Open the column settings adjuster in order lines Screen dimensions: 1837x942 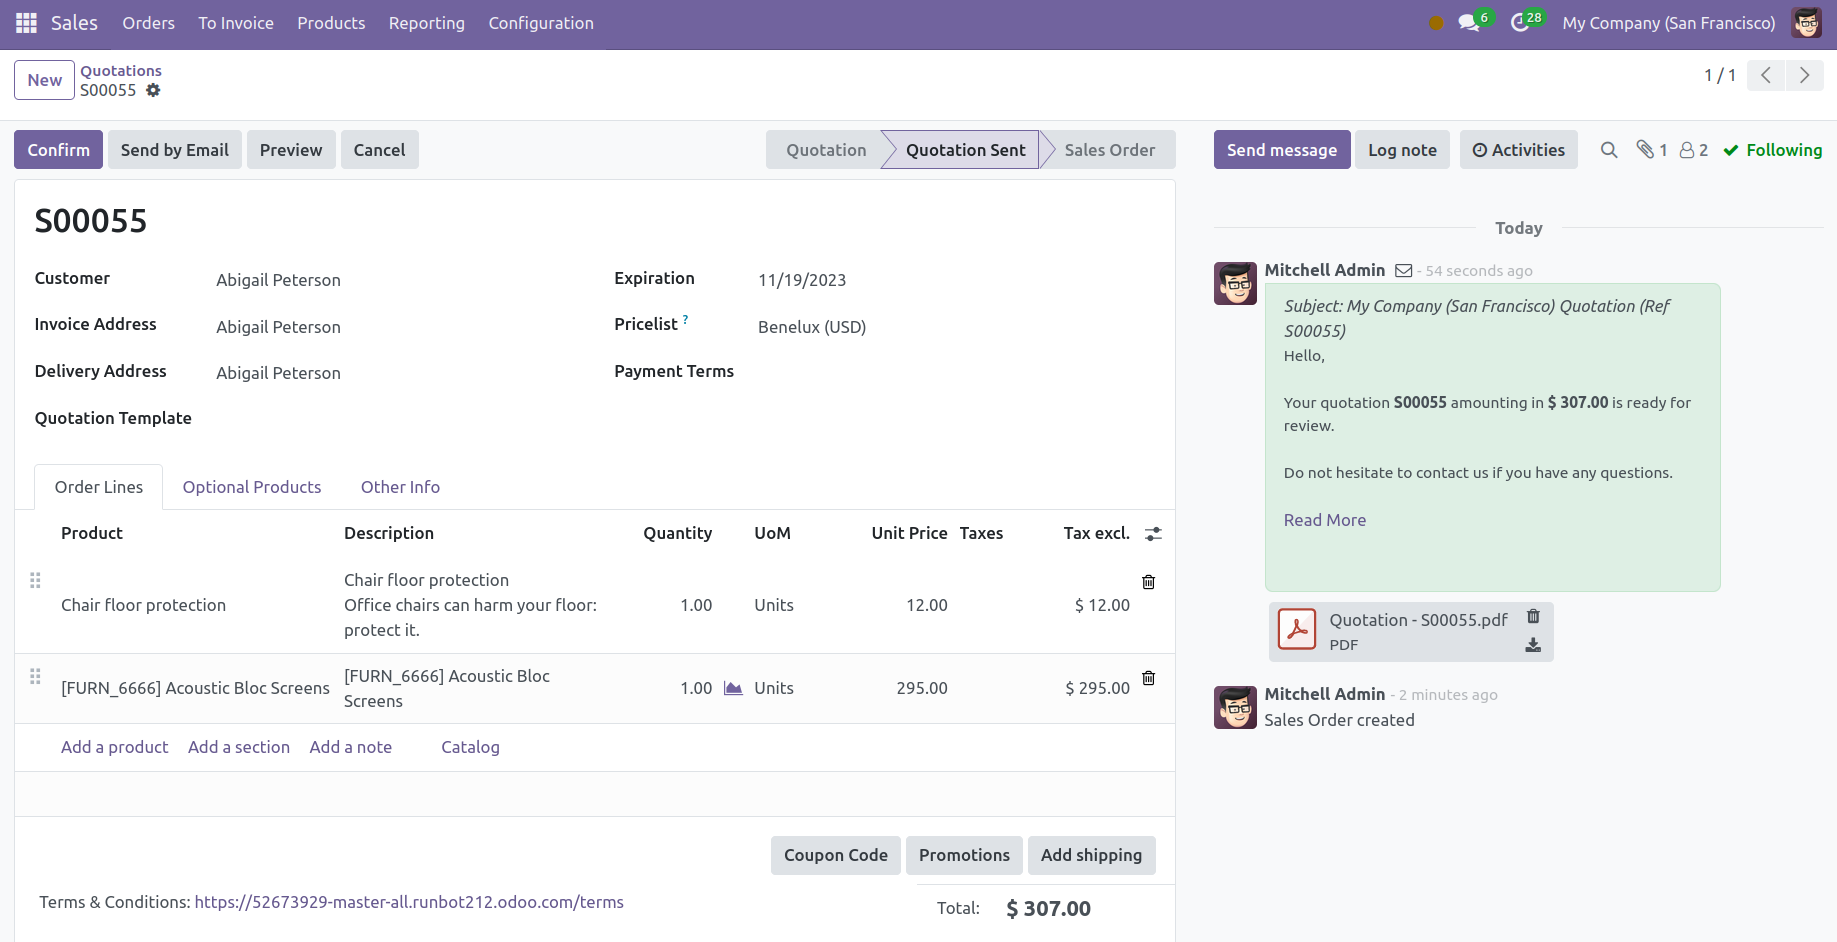[1153, 534]
